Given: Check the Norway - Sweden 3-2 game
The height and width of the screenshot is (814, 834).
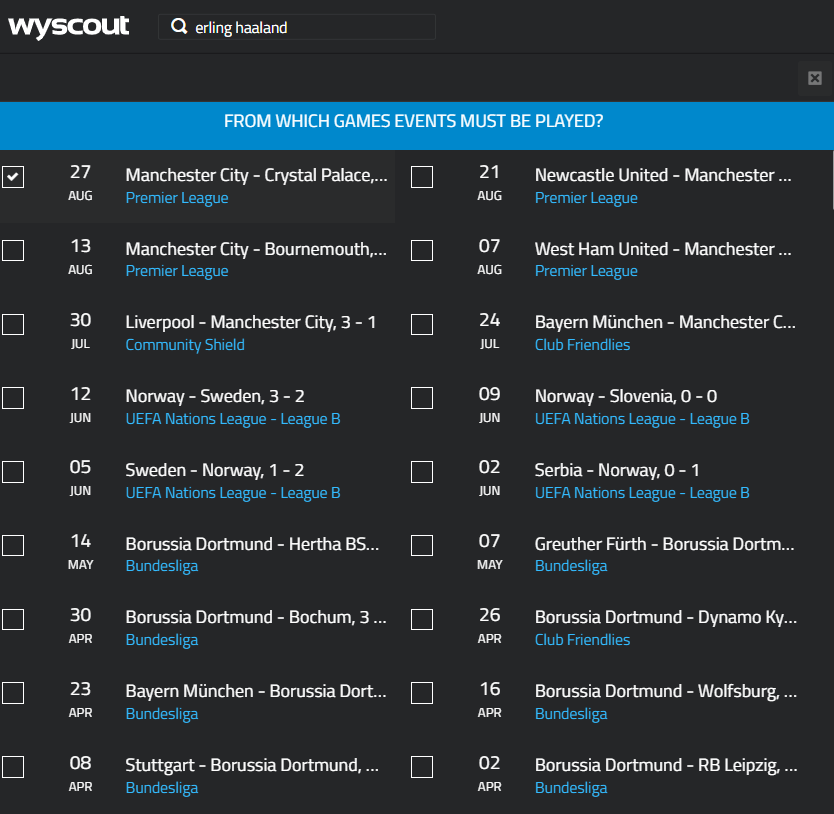Looking at the screenshot, I should pos(13,398).
